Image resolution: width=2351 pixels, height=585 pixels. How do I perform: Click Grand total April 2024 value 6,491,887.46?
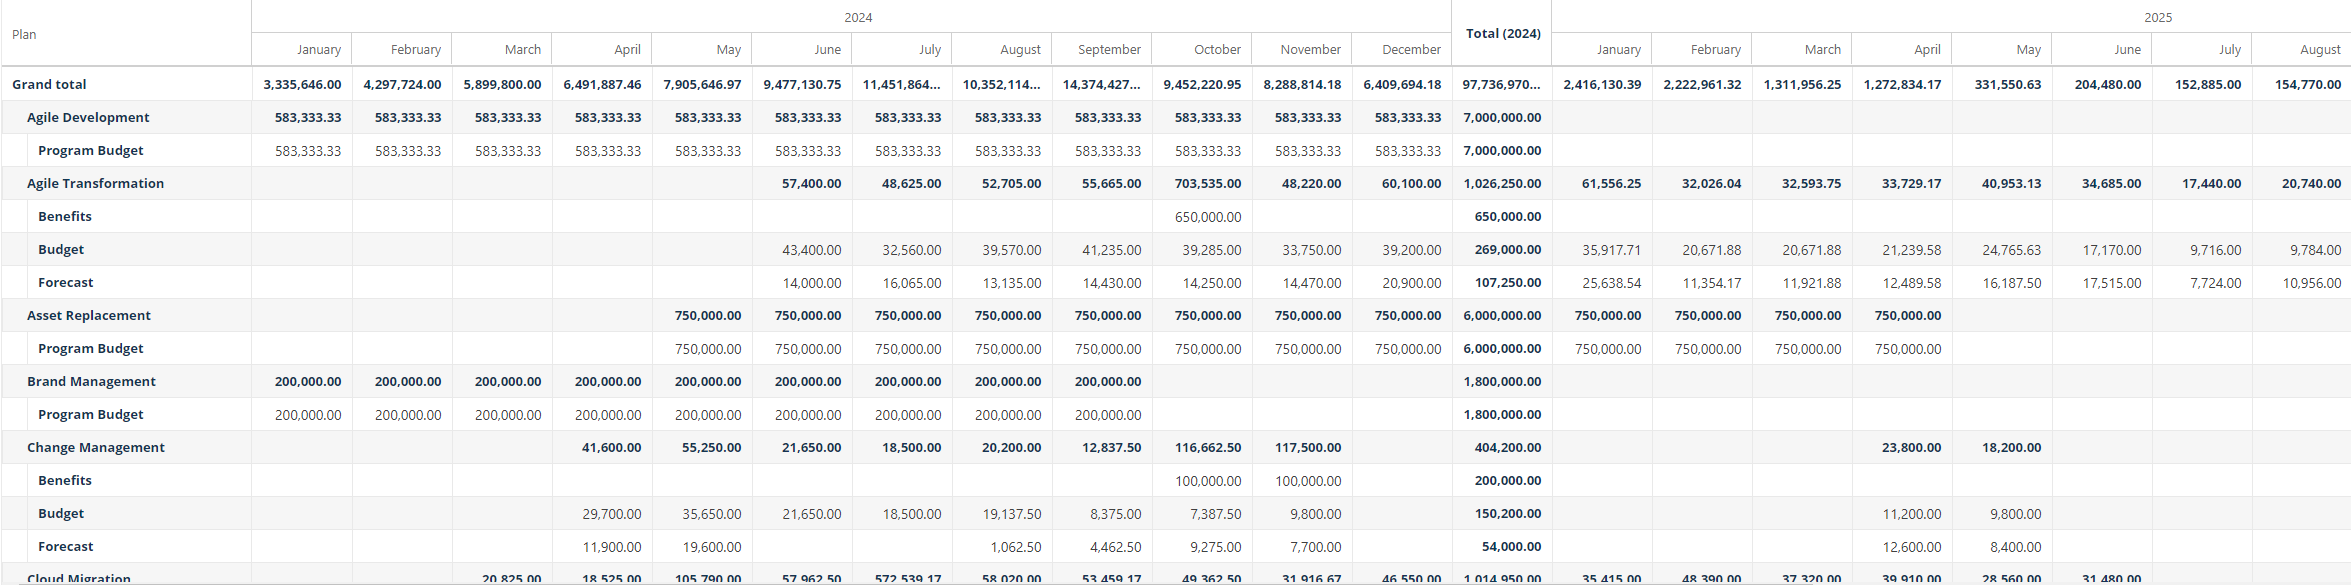tap(603, 84)
